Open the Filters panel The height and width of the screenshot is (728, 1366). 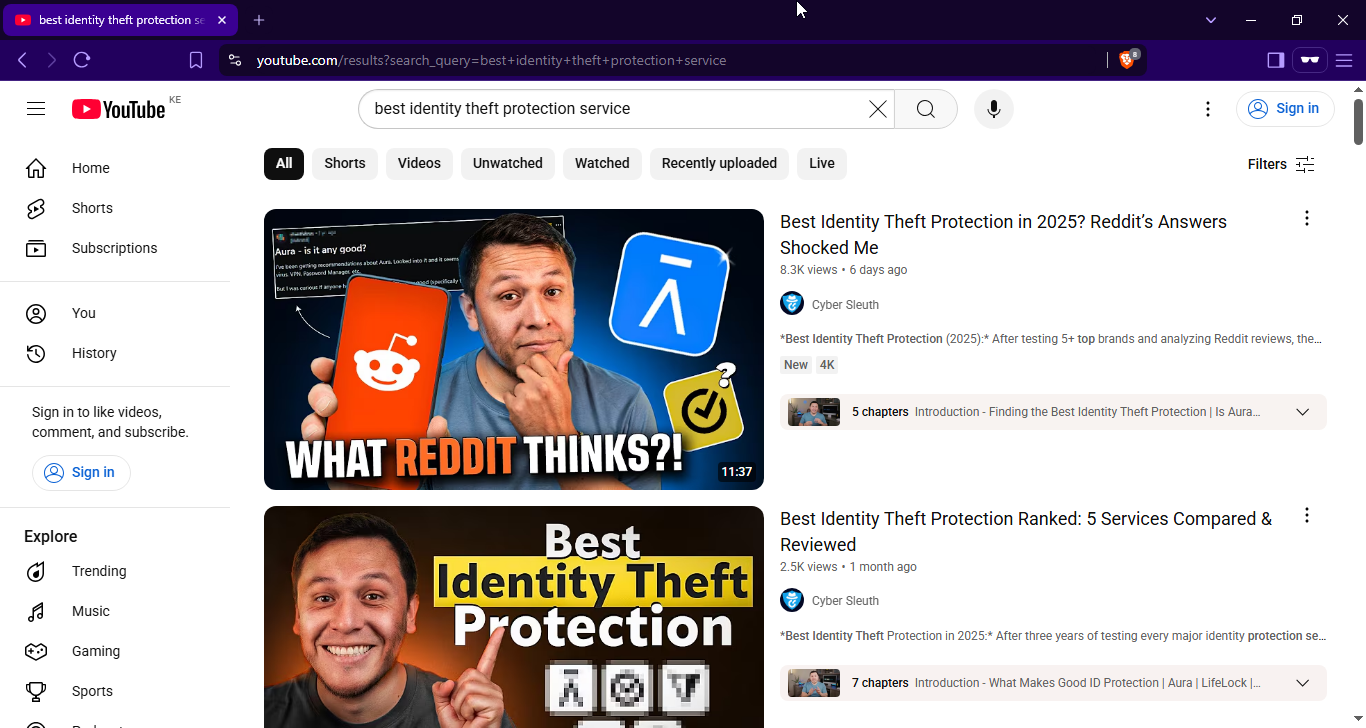(1281, 164)
